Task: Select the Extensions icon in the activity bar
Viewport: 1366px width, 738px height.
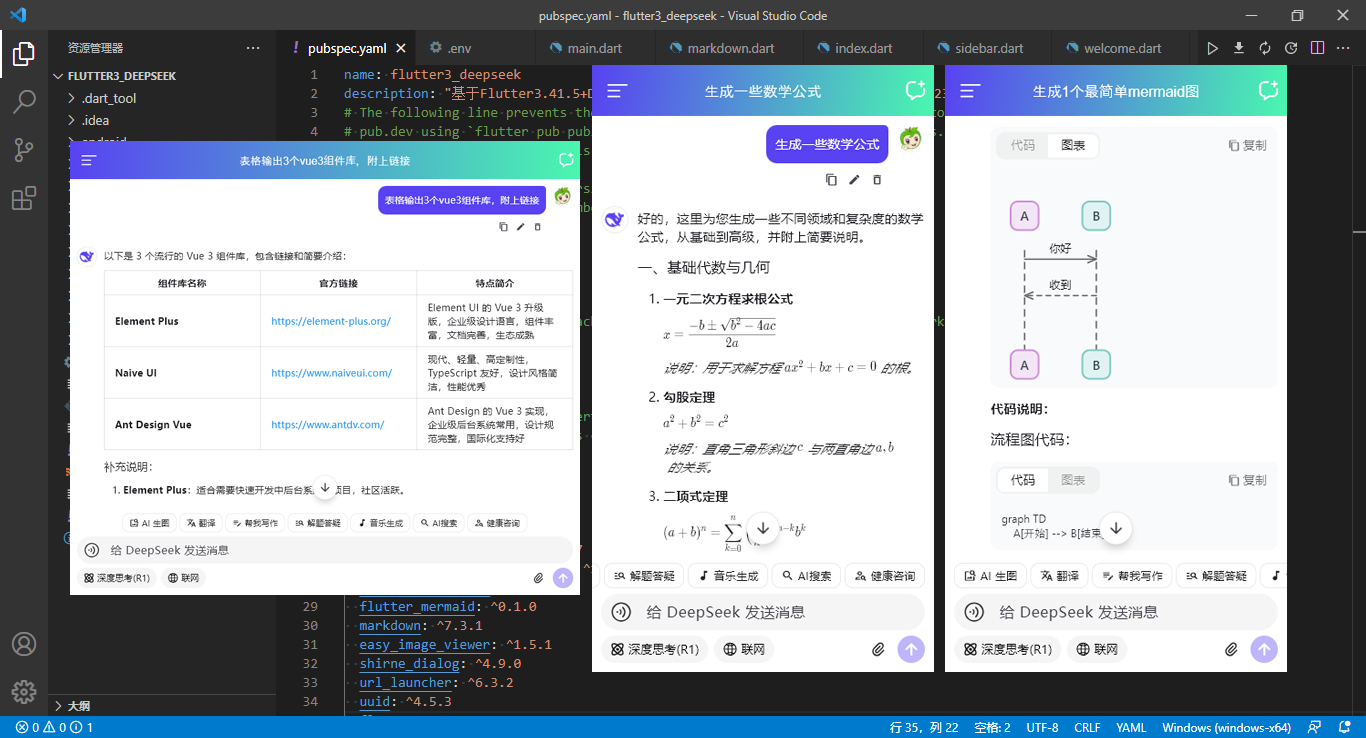Action: click(x=24, y=198)
